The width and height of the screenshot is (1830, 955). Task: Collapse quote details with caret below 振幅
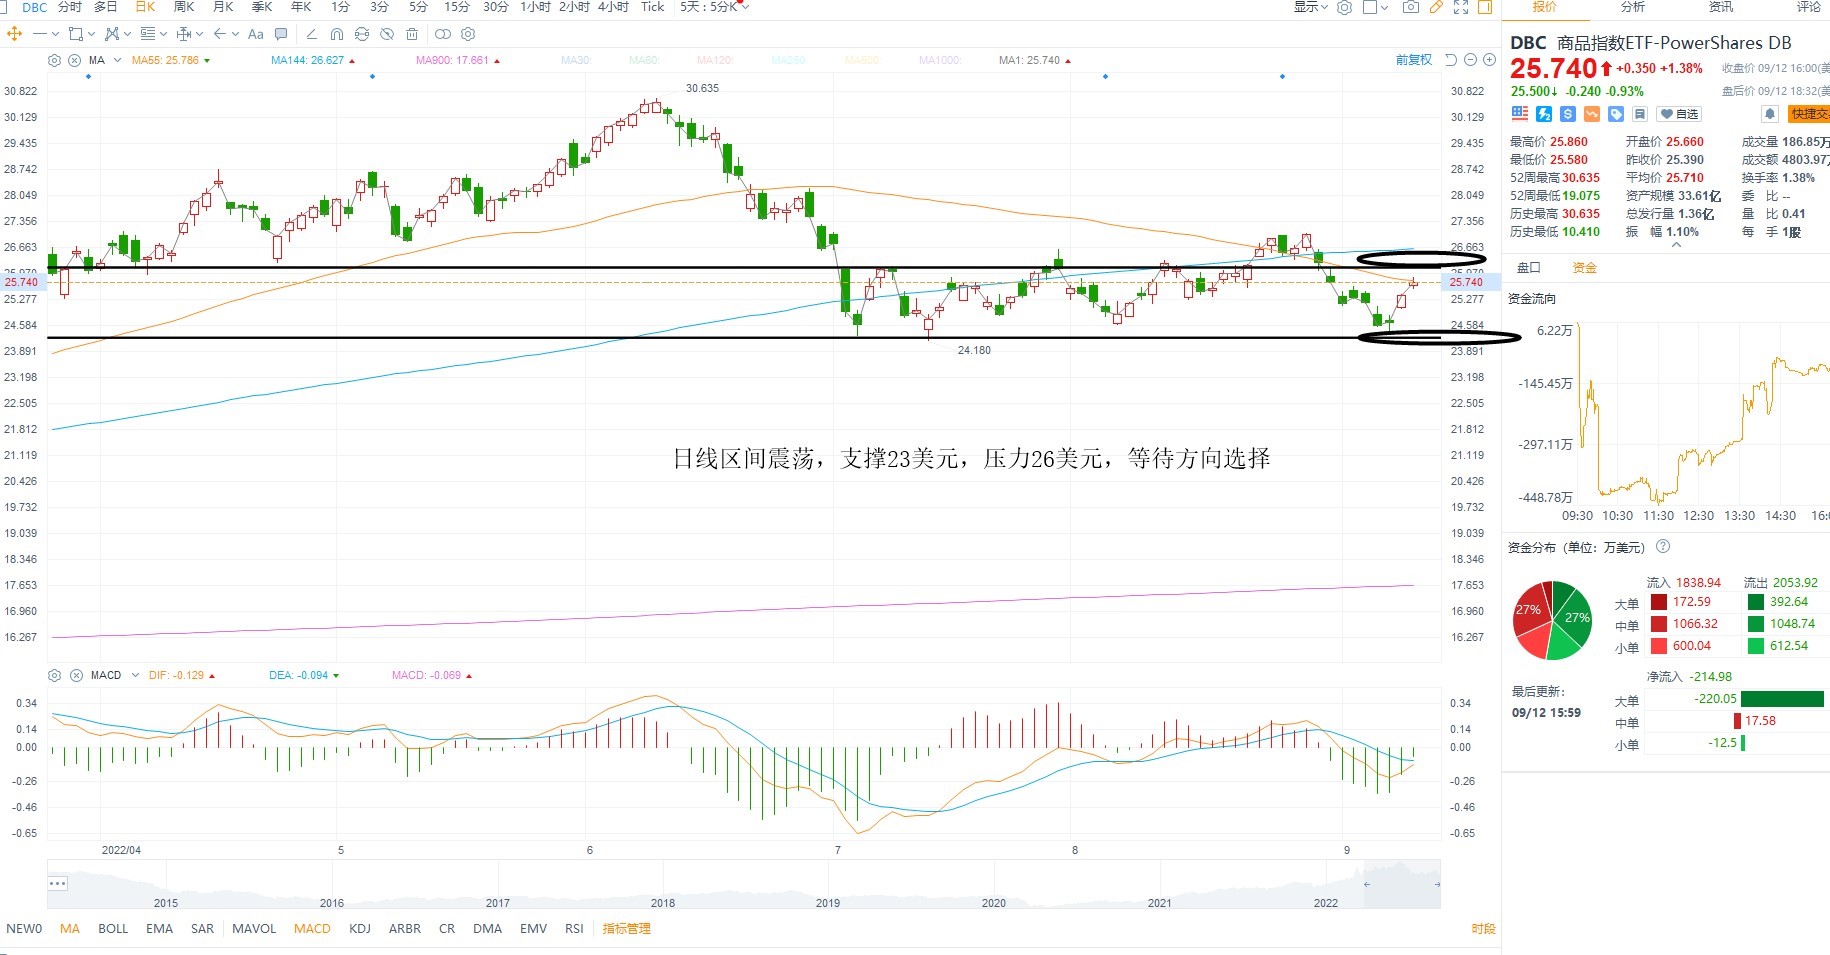[1676, 244]
